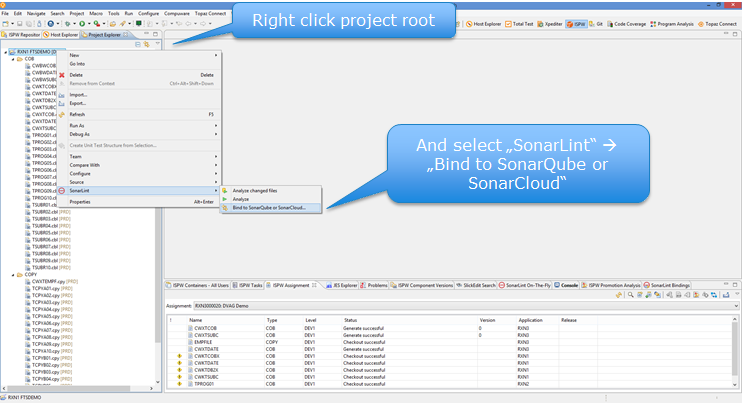This screenshot has height=403, width=742.
Task: Click the Debug bug toolbar icon
Action: 68,24
